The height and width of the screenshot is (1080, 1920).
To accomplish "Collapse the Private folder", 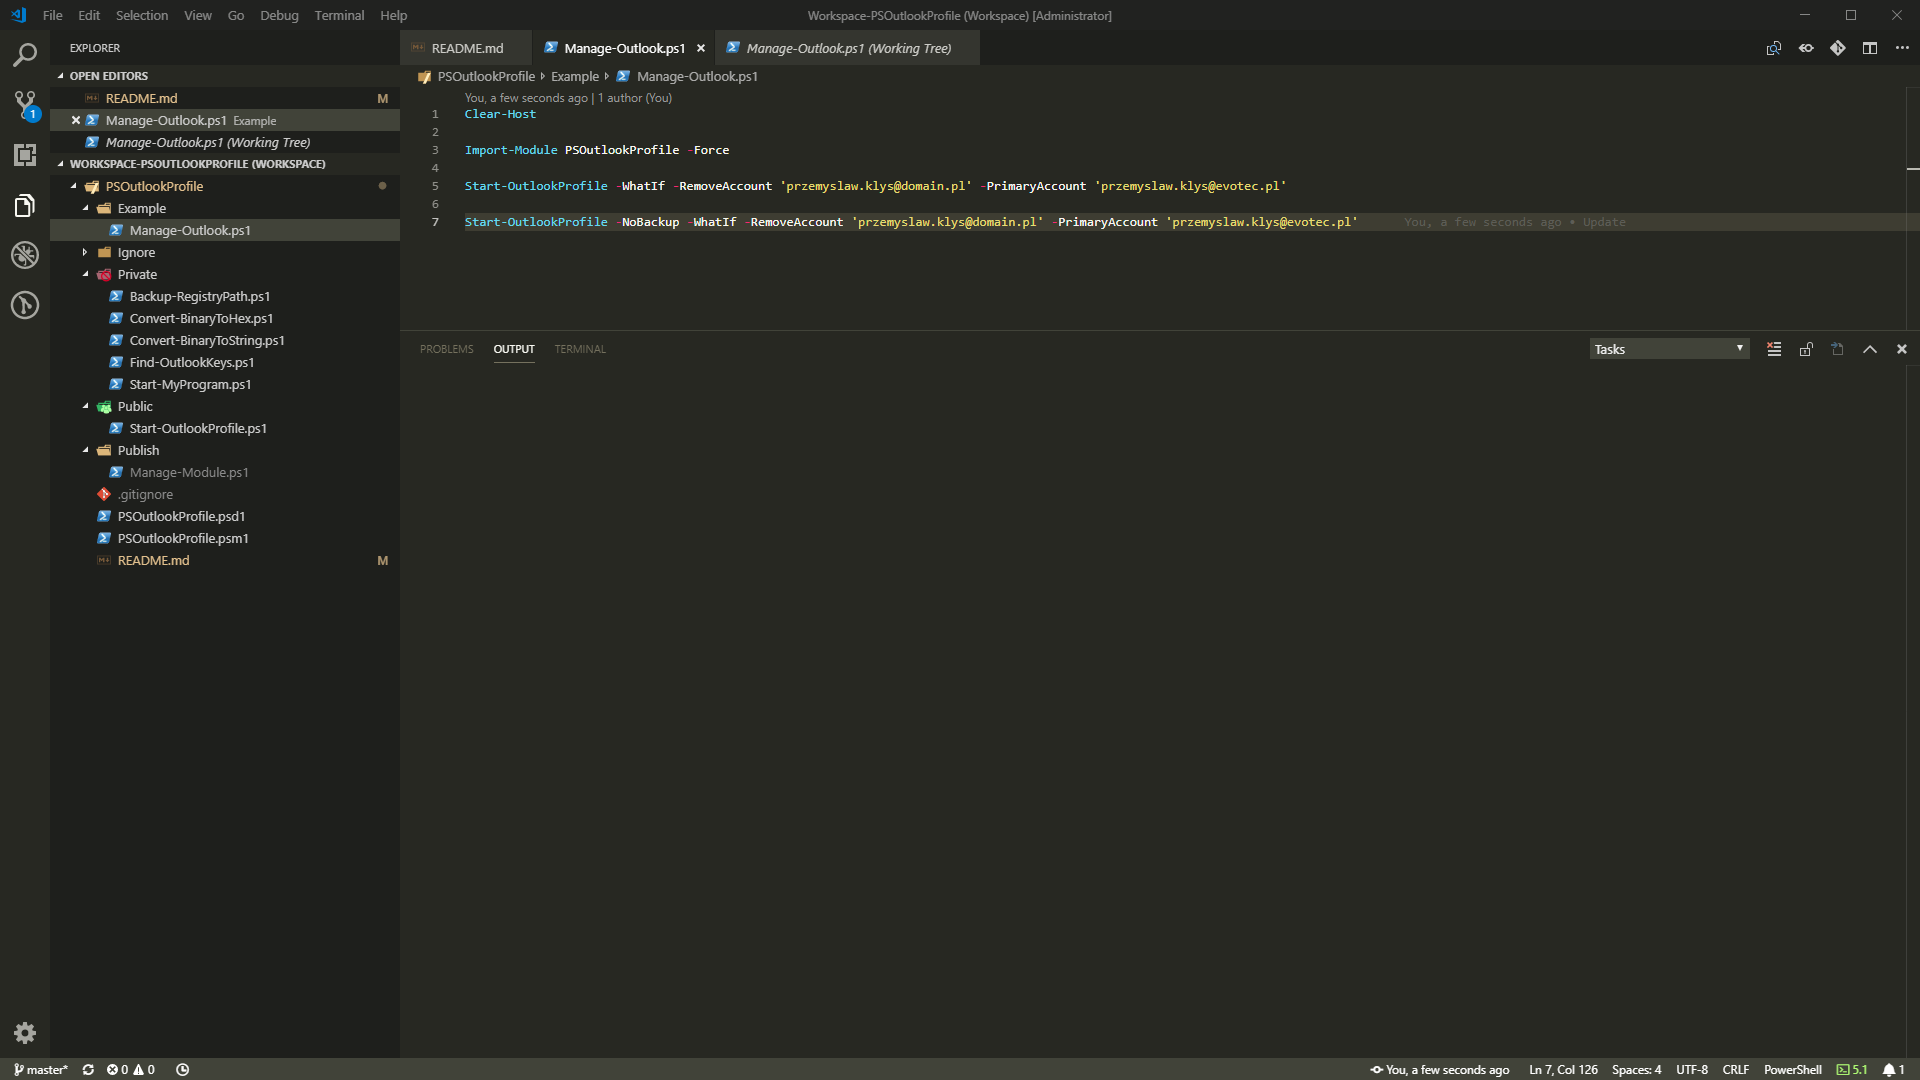I will pyautogui.click(x=137, y=274).
